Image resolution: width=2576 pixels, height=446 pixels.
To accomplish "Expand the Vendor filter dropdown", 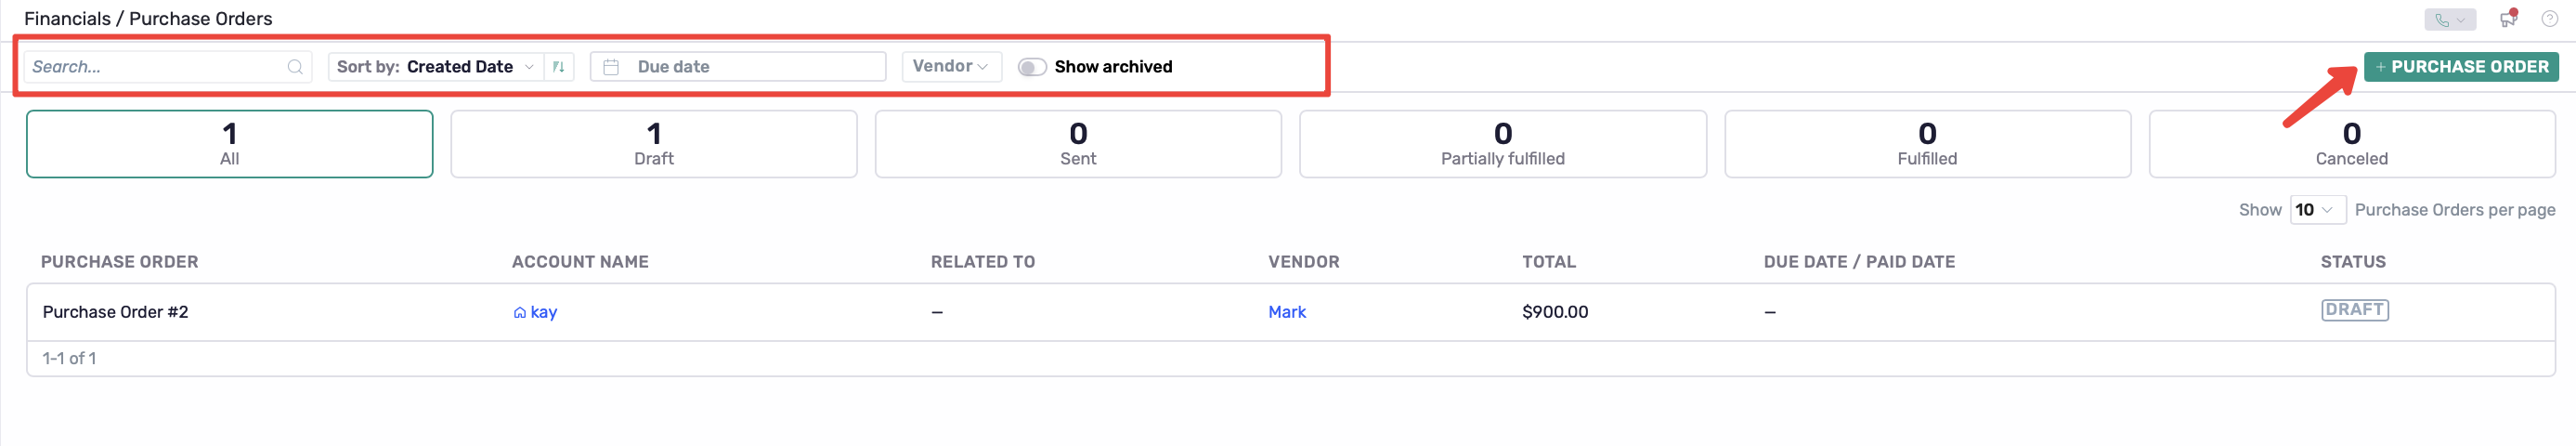I will click(950, 66).
